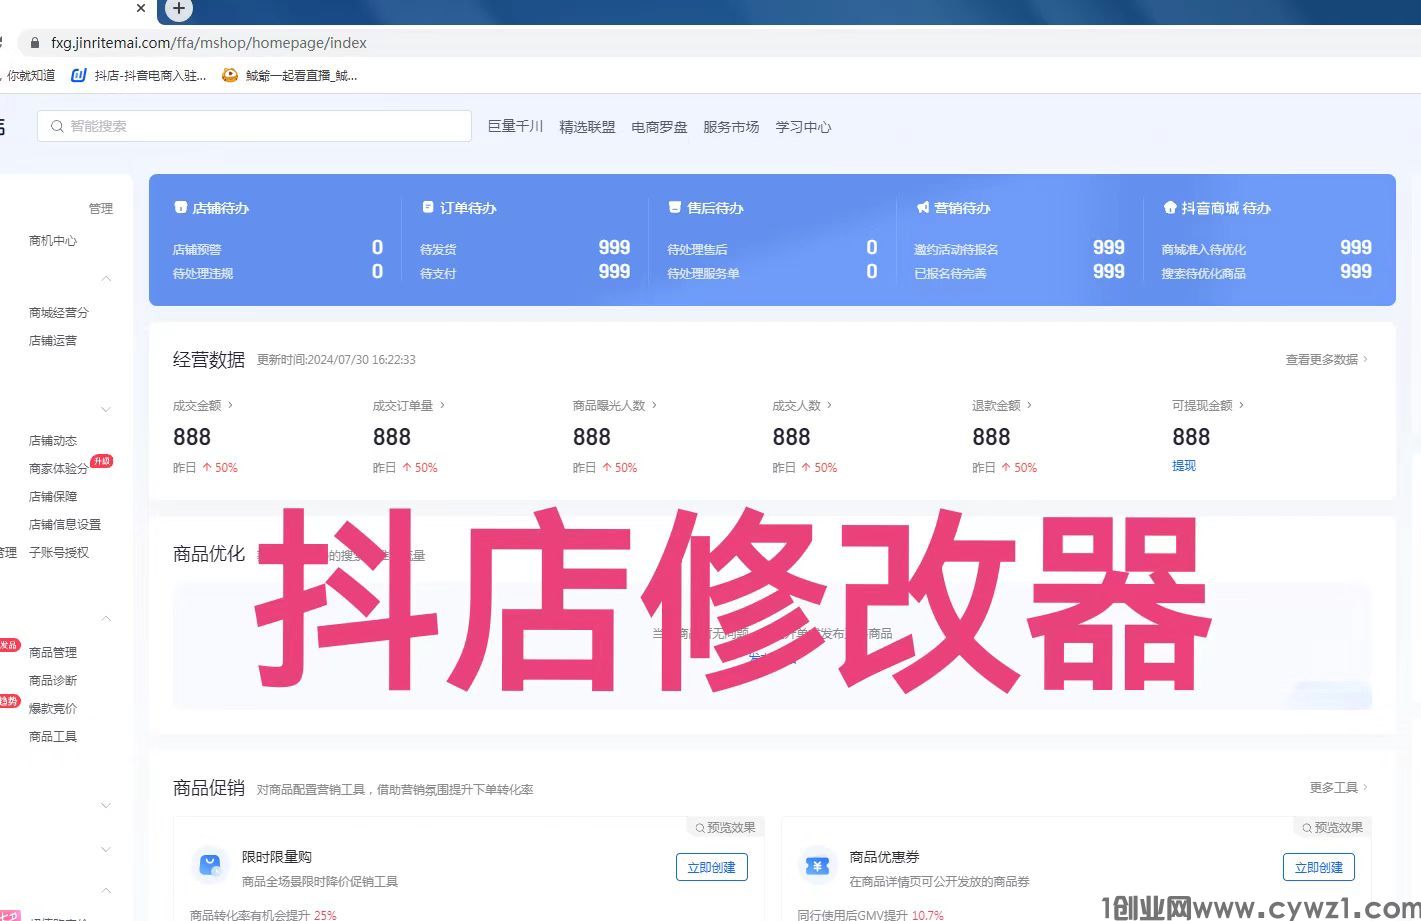Click the magnifier icon in the smart search bar

tap(57, 126)
